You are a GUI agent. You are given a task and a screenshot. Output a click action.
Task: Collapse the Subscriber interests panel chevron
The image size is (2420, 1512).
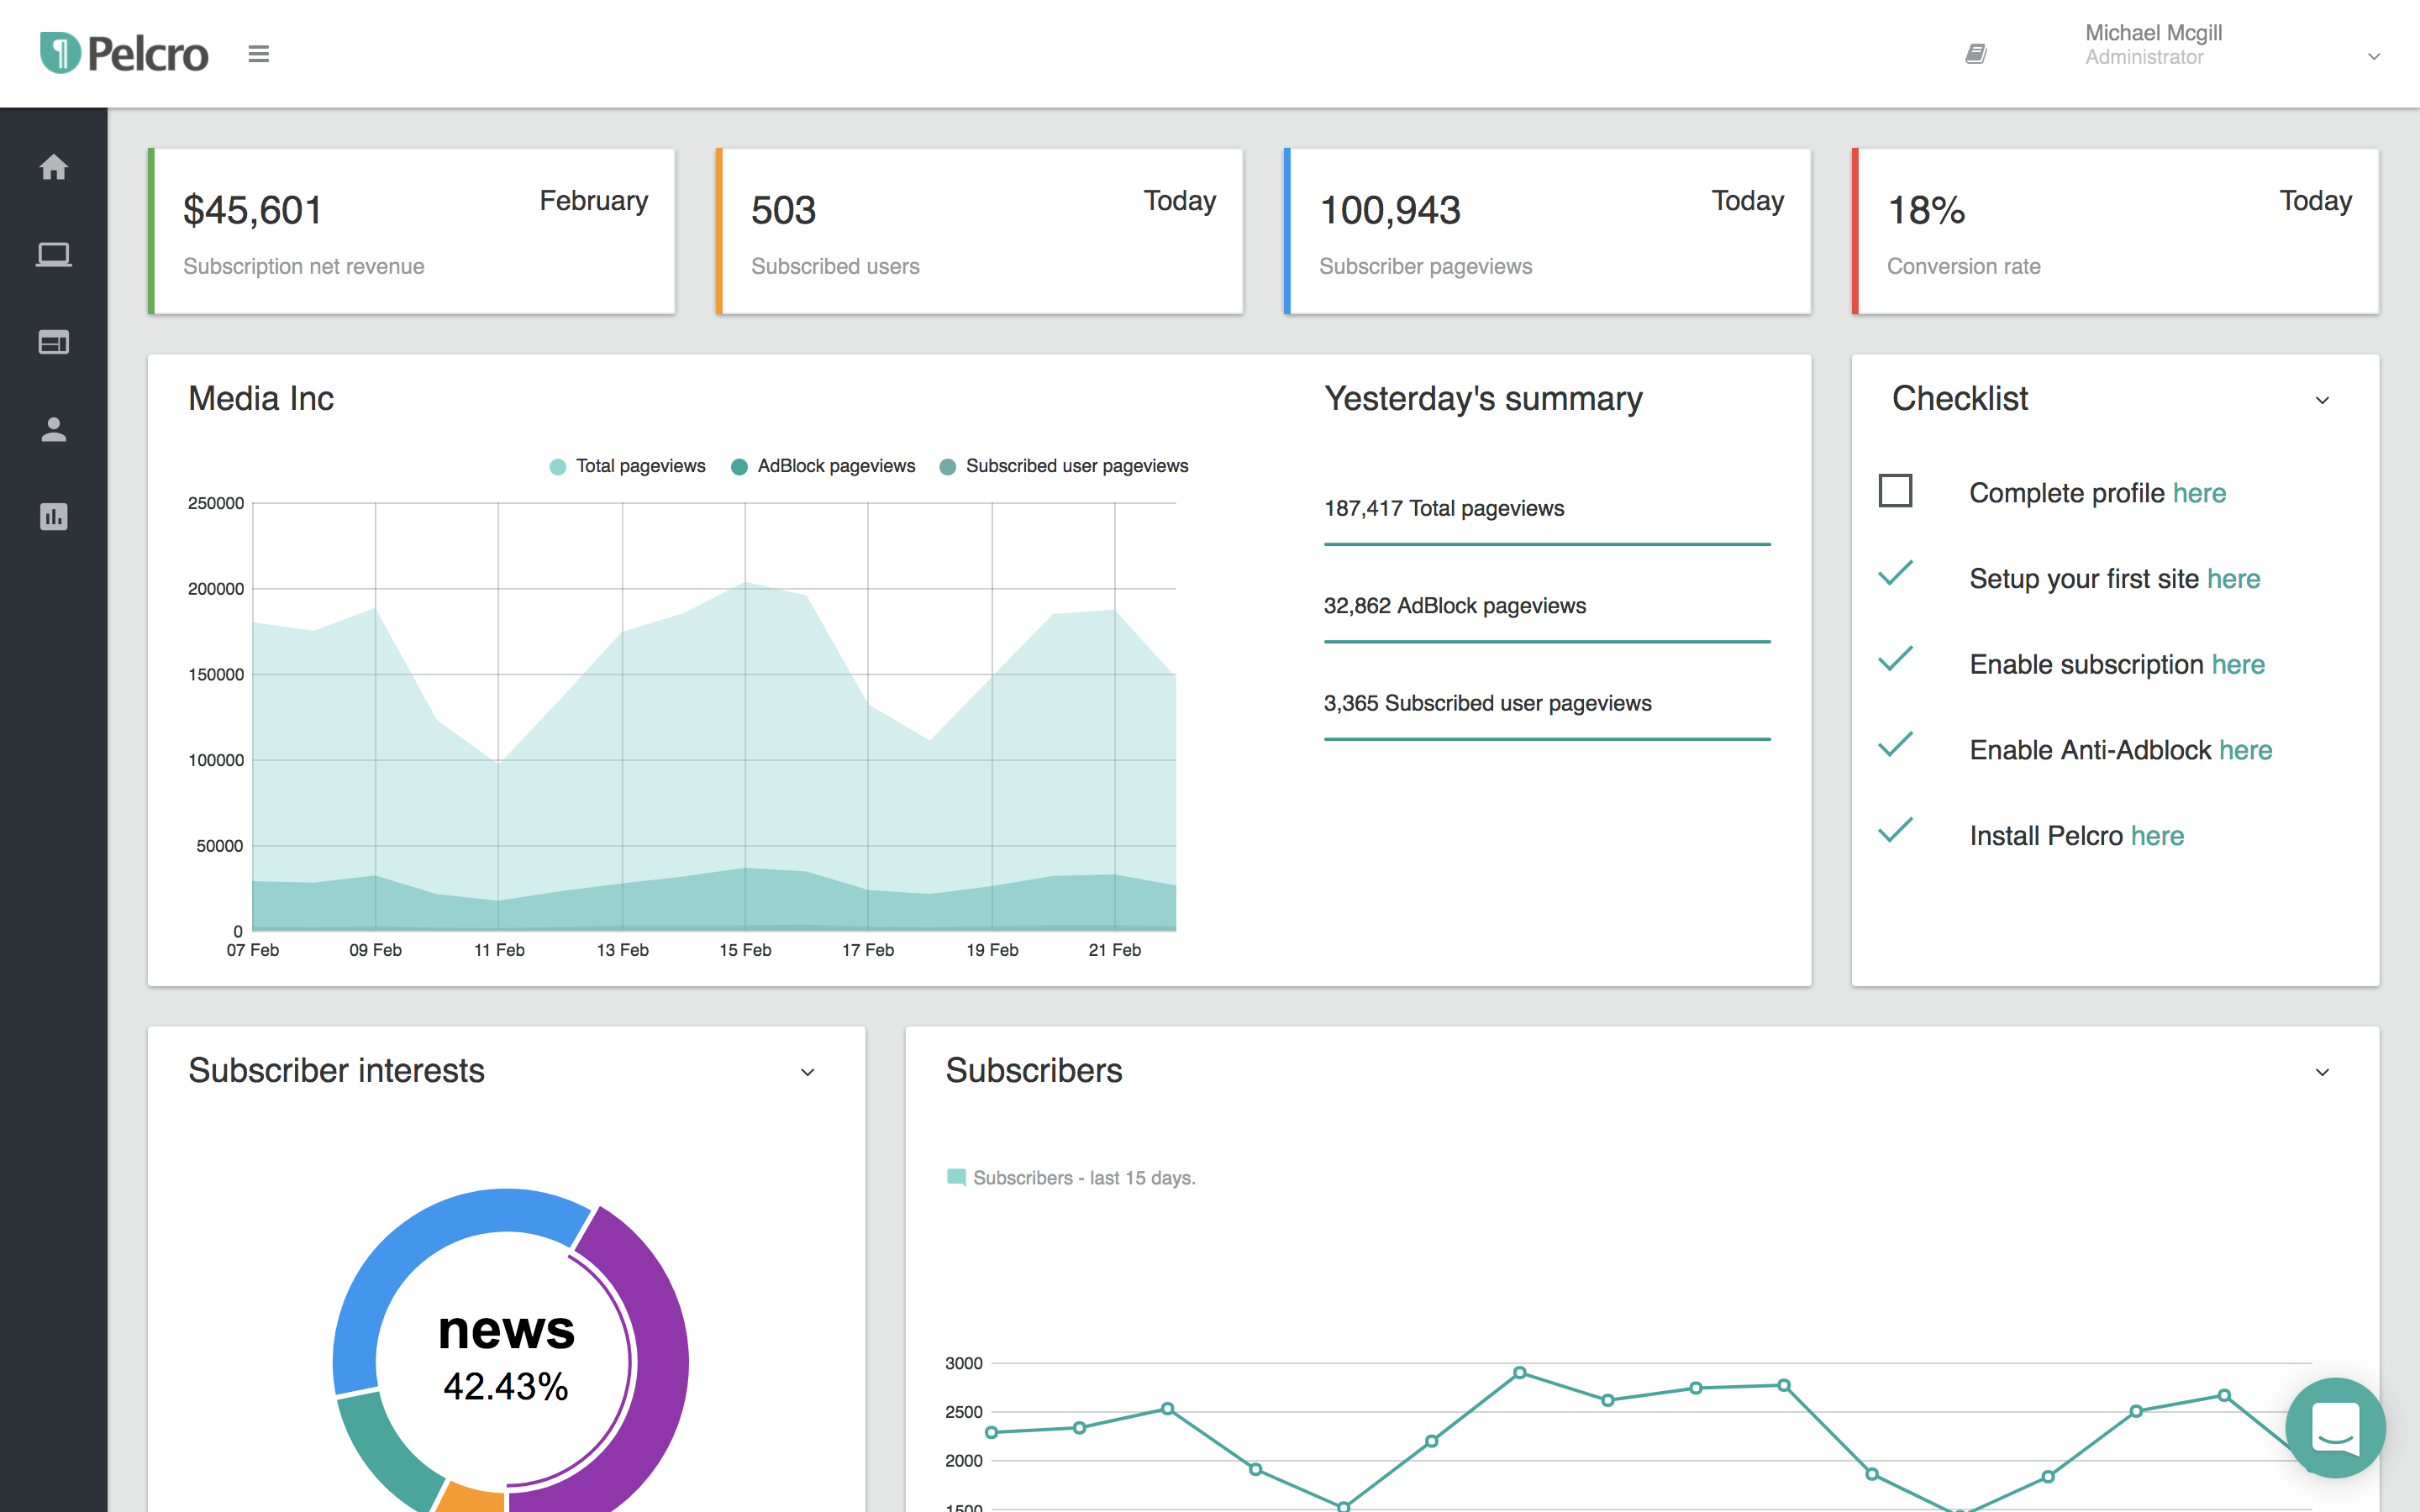[807, 1072]
